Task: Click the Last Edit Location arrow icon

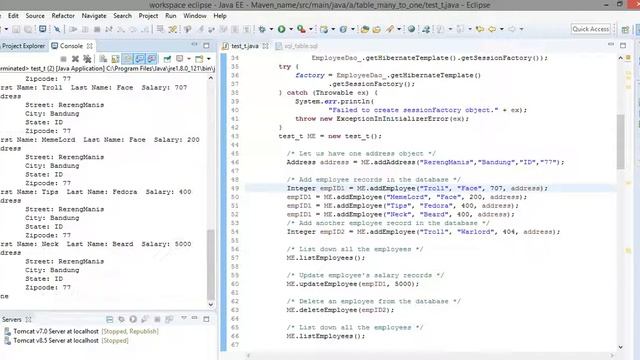Action: [x=480, y=29]
